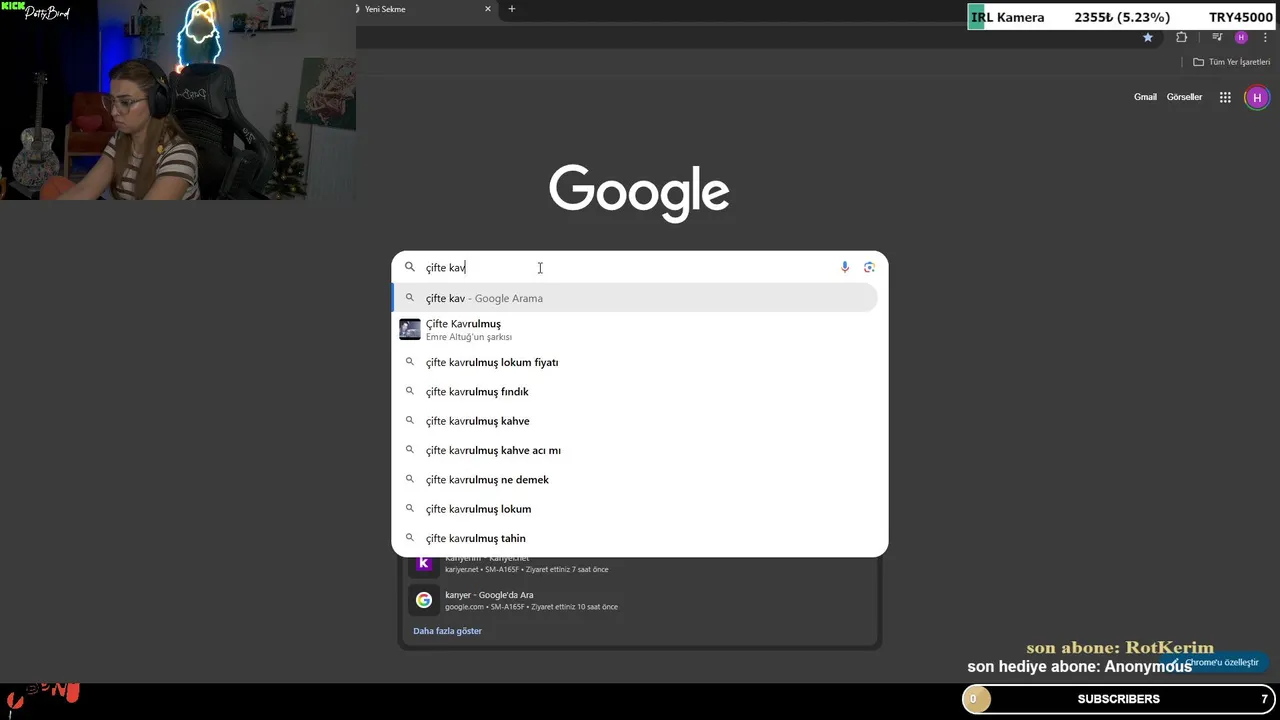Image resolution: width=1280 pixels, height=720 pixels.
Task: Close the Yeni Sekme tab
Action: pos(488,9)
